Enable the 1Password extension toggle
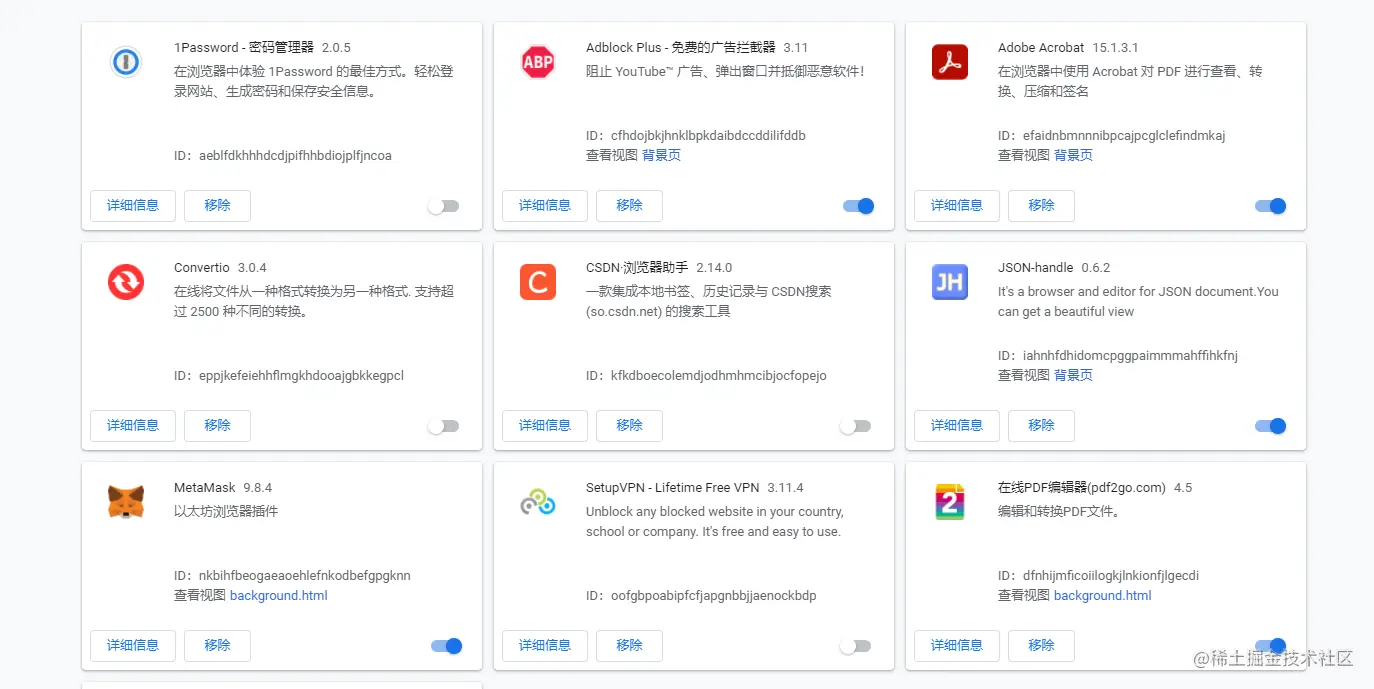This screenshot has width=1374, height=689. coord(443,206)
